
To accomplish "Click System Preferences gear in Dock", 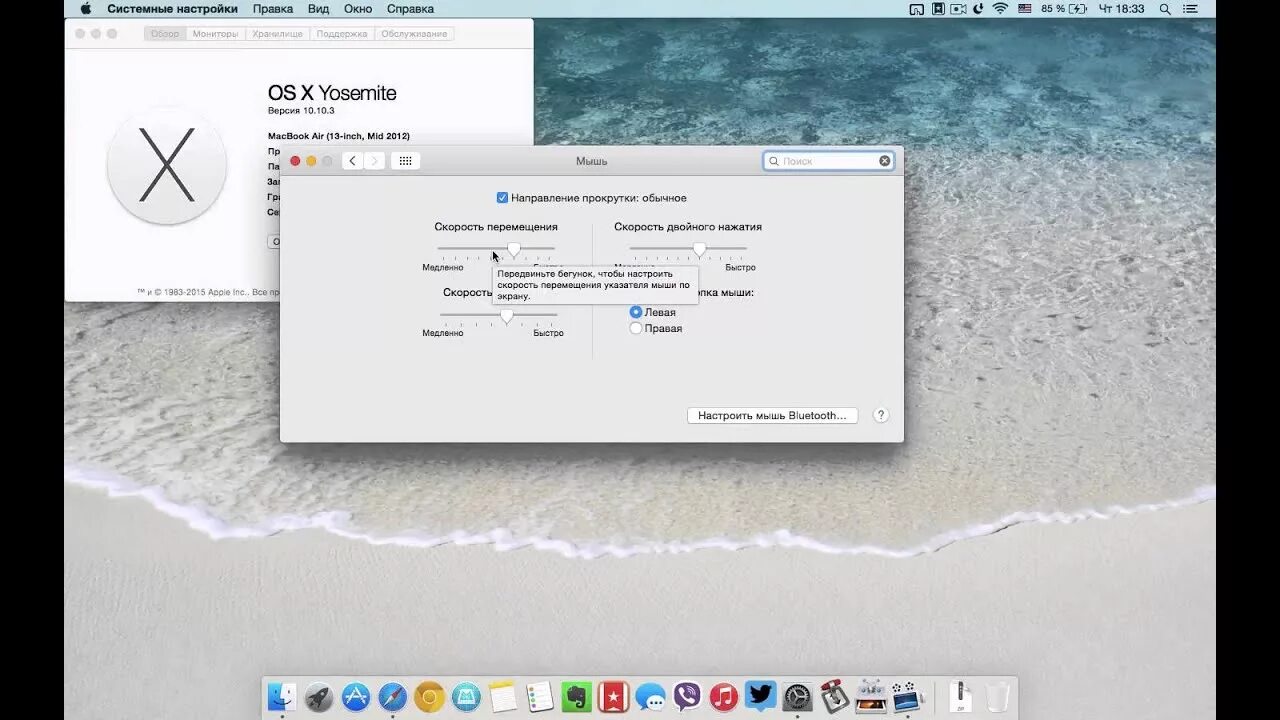I will click(797, 696).
